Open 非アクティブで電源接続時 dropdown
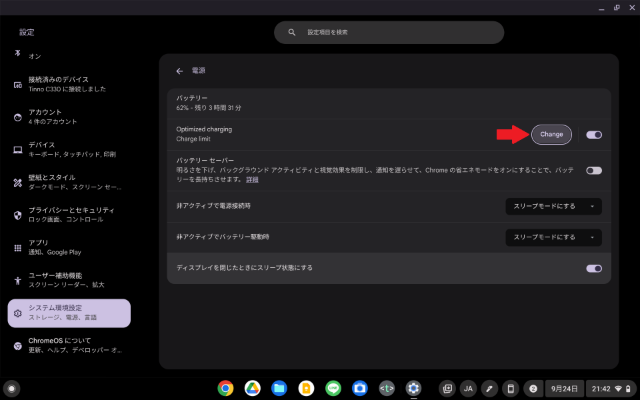The image size is (640, 400). point(553,205)
